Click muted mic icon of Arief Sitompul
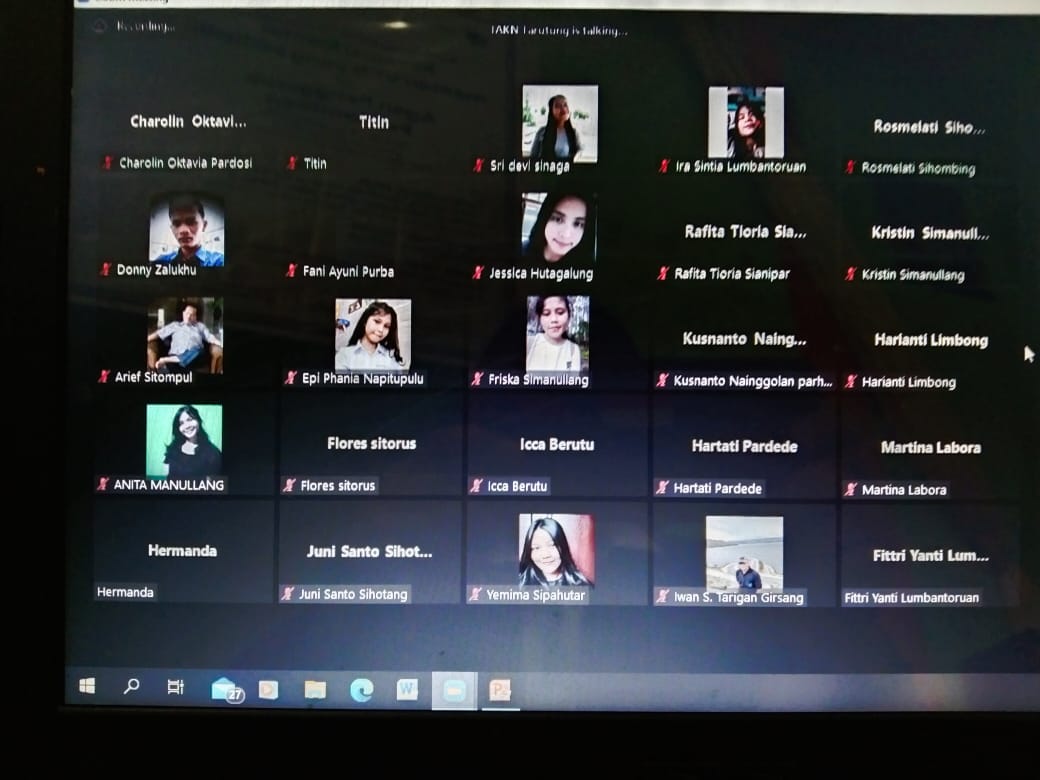Image resolution: width=1040 pixels, height=780 pixels. coord(103,377)
